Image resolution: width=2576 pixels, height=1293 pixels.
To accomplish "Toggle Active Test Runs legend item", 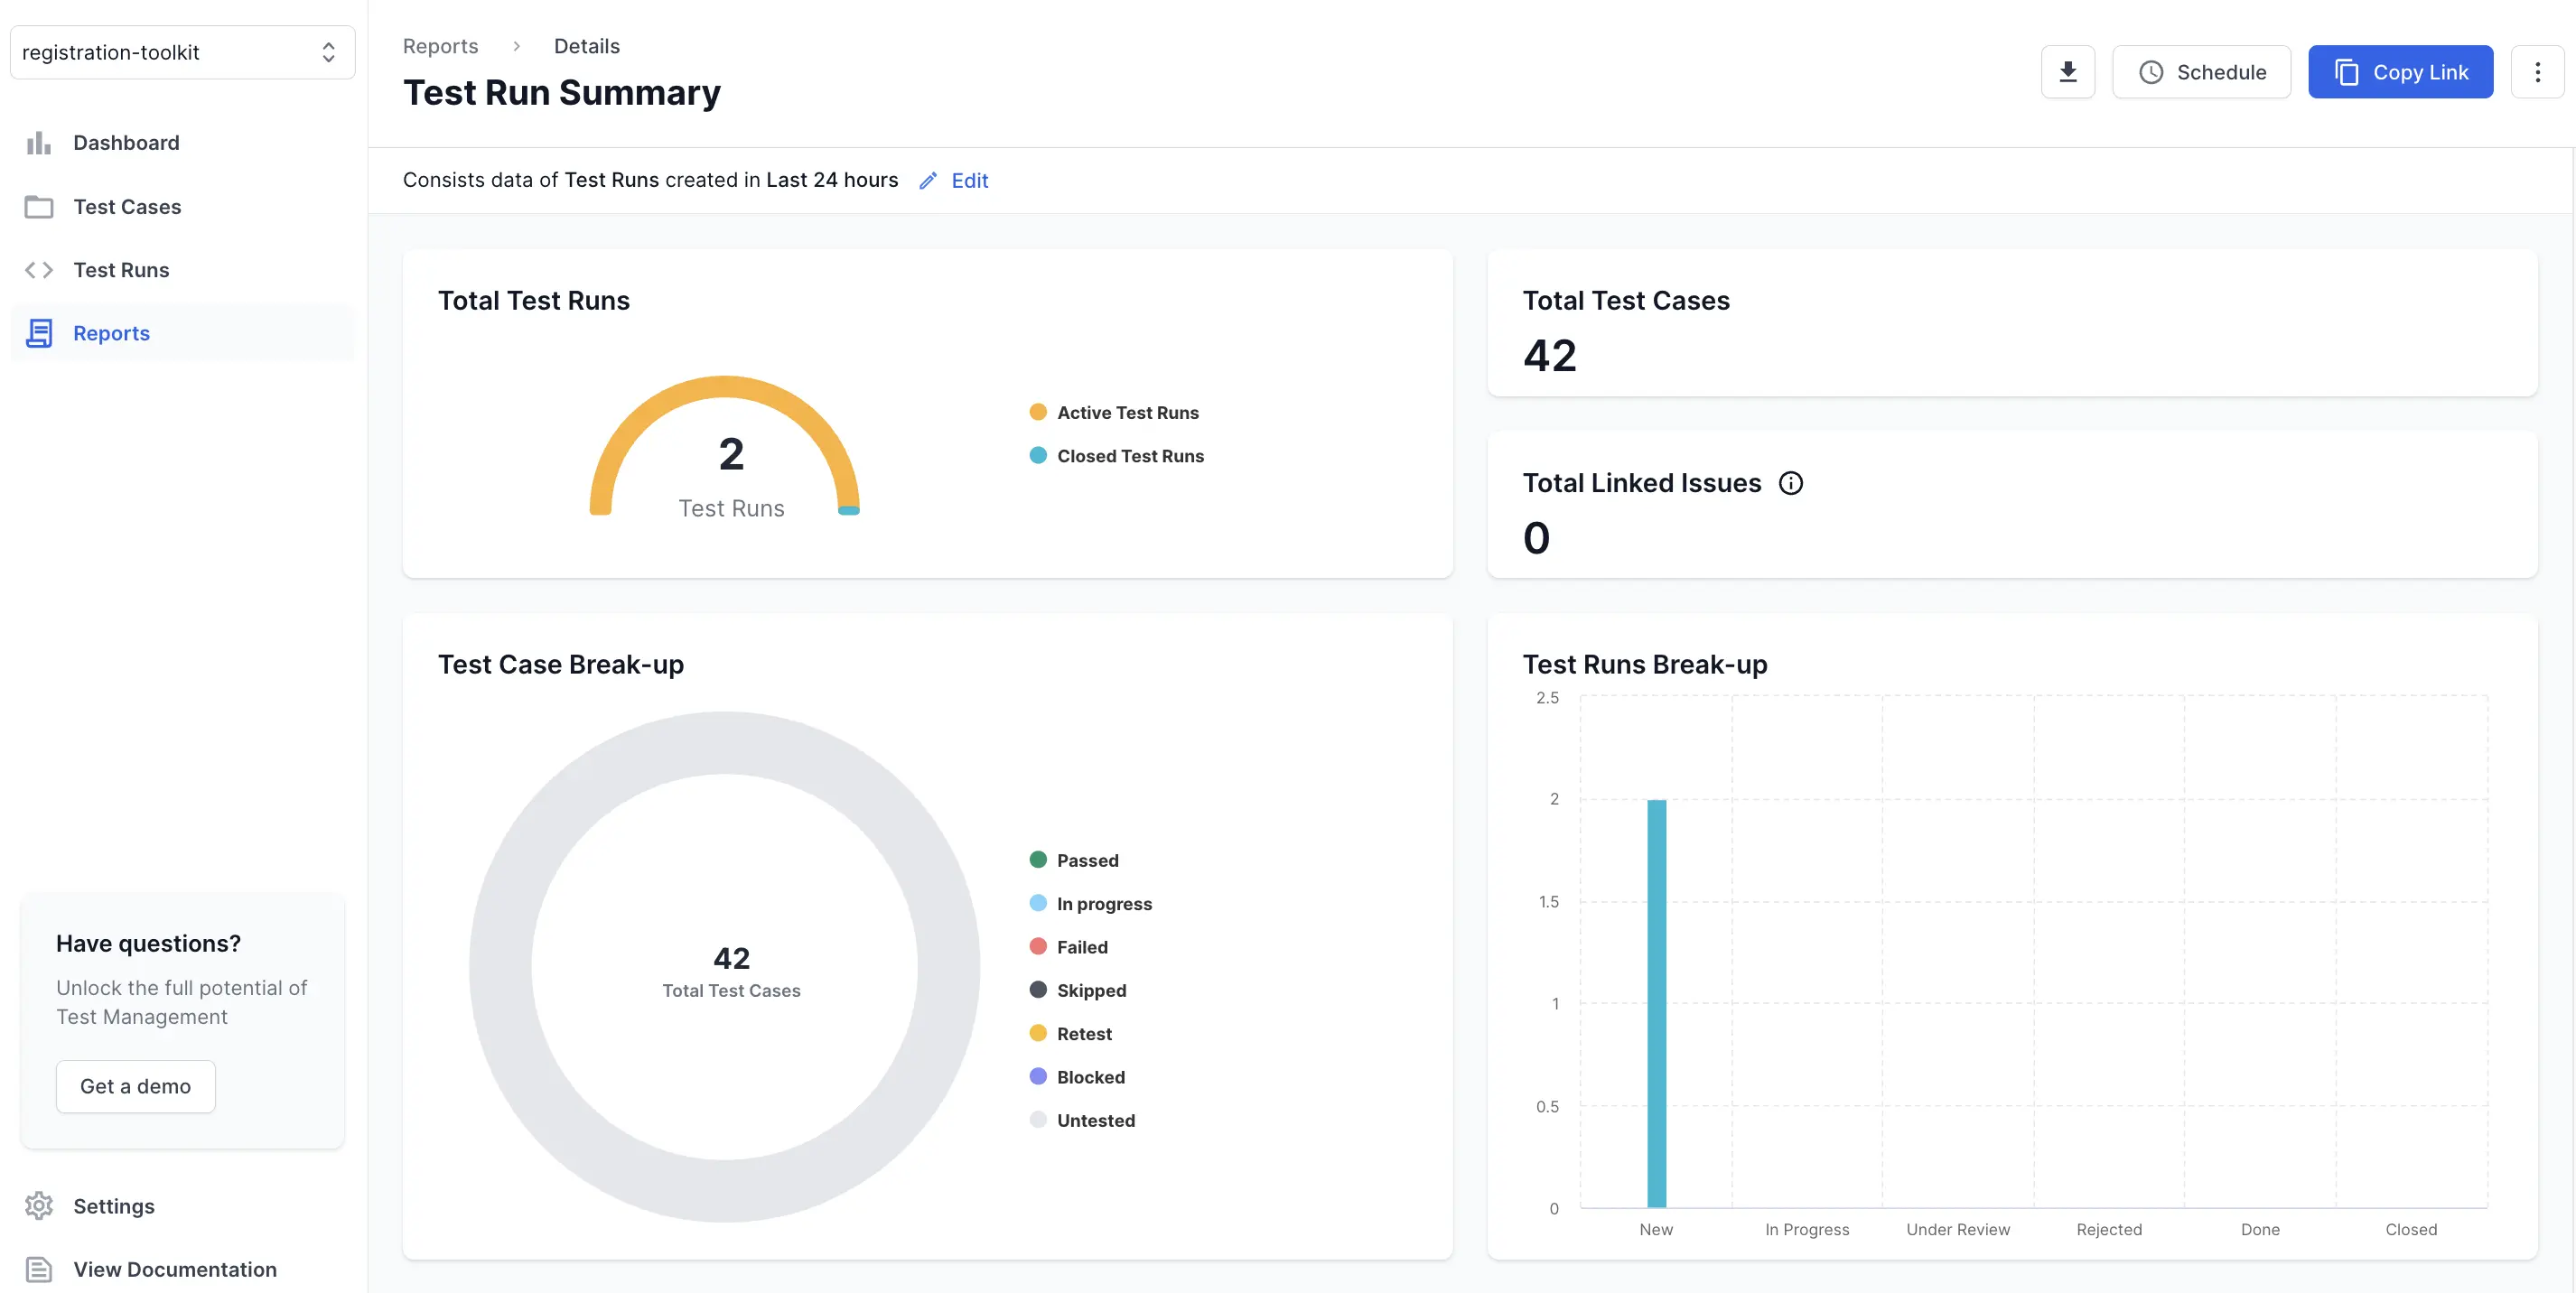I will pyautogui.click(x=1127, y=412).
